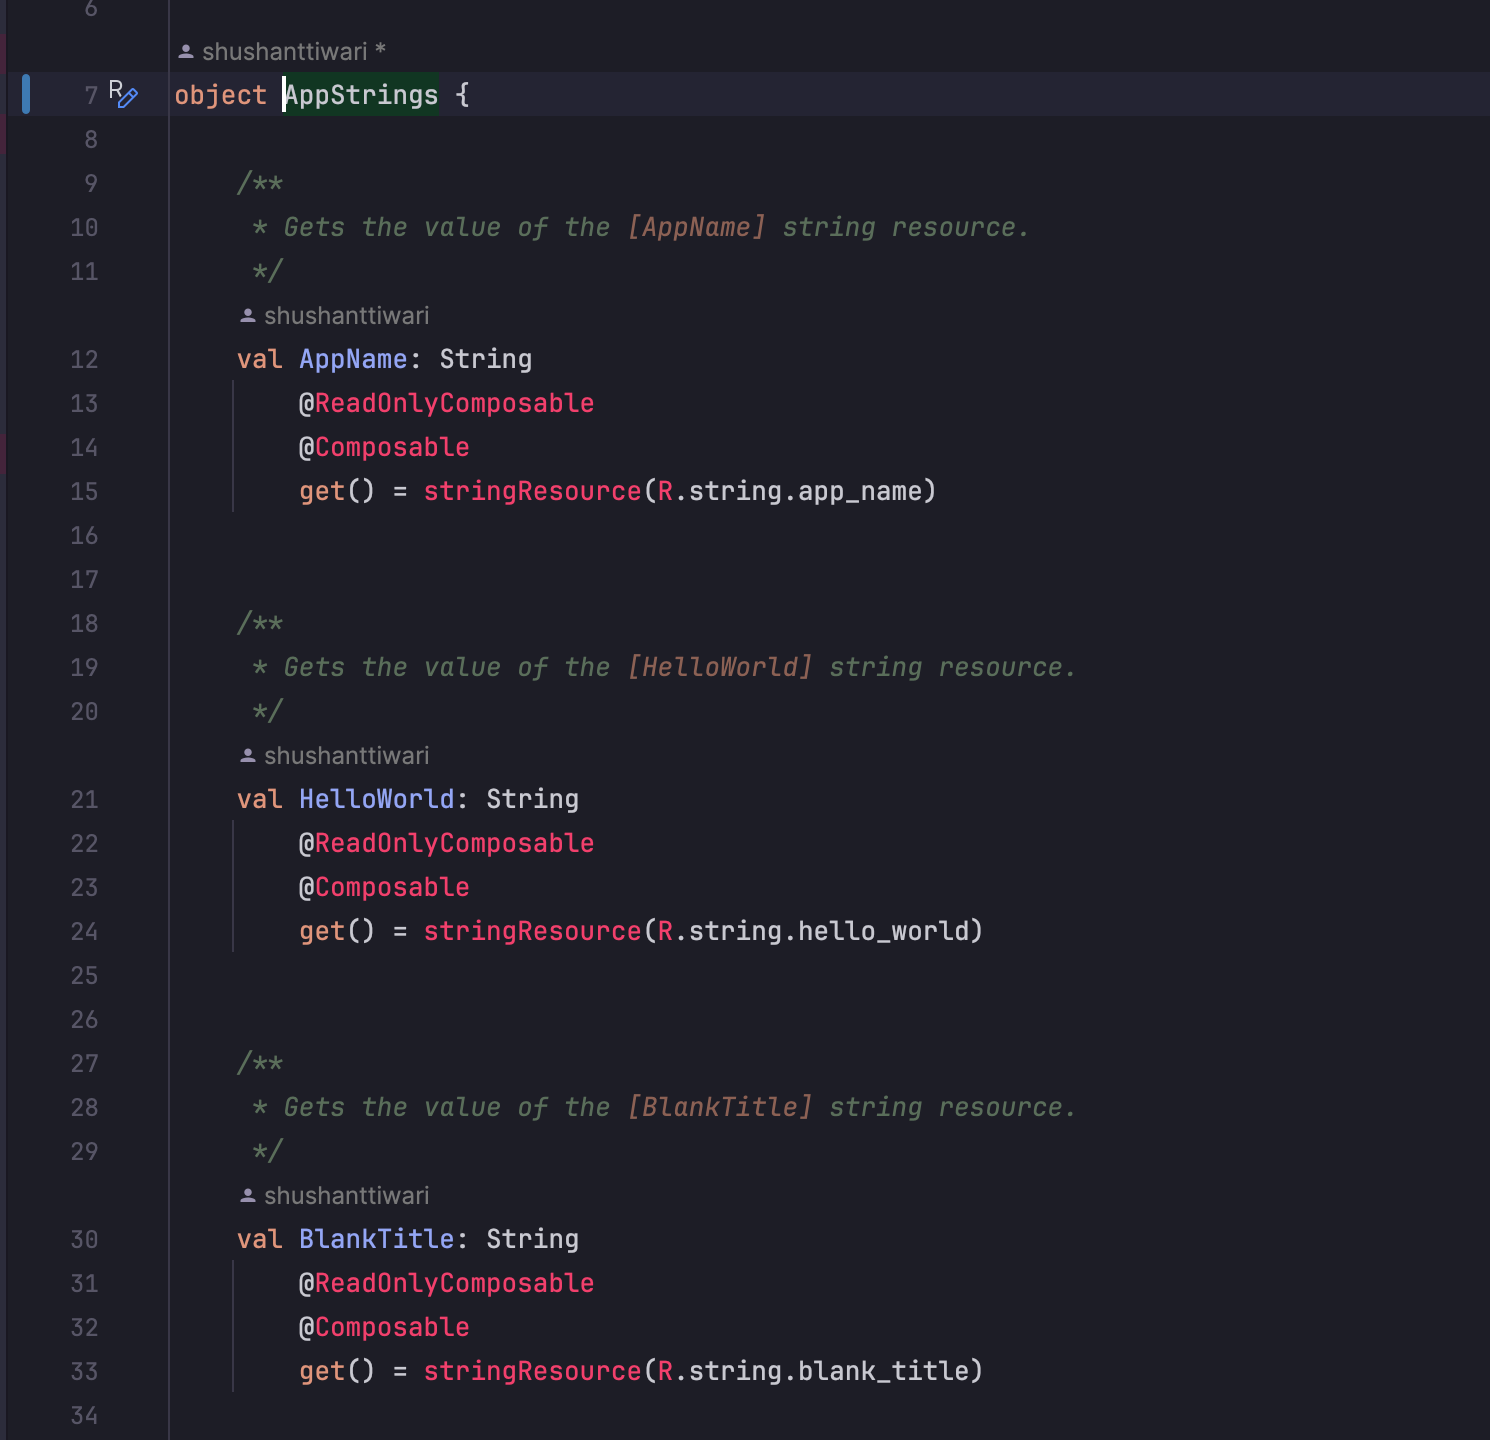This screenshot has height=1440, width=1490.
Task: Click the val keyword on line 21
Action: [x=260, y=799]
